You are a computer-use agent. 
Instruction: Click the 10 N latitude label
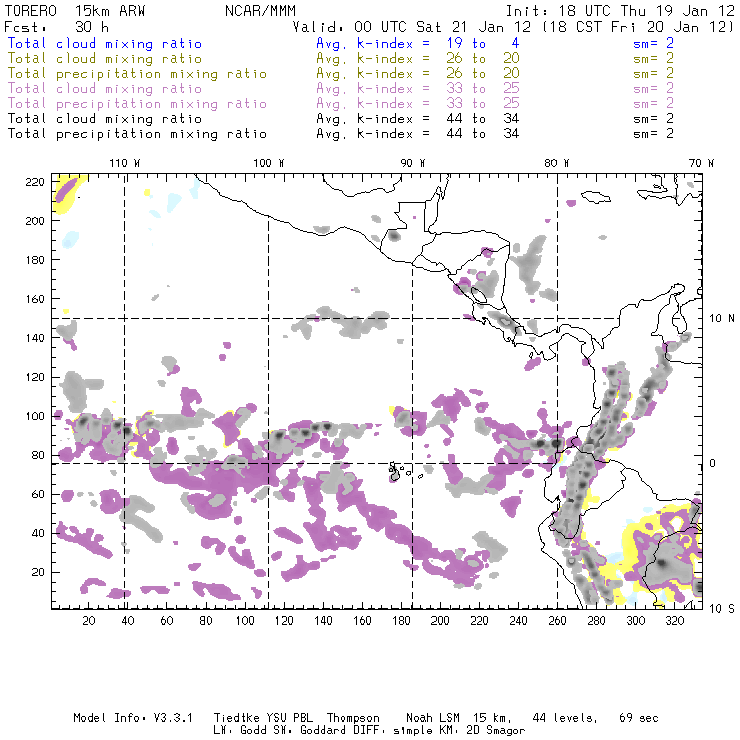click(717, 318)
